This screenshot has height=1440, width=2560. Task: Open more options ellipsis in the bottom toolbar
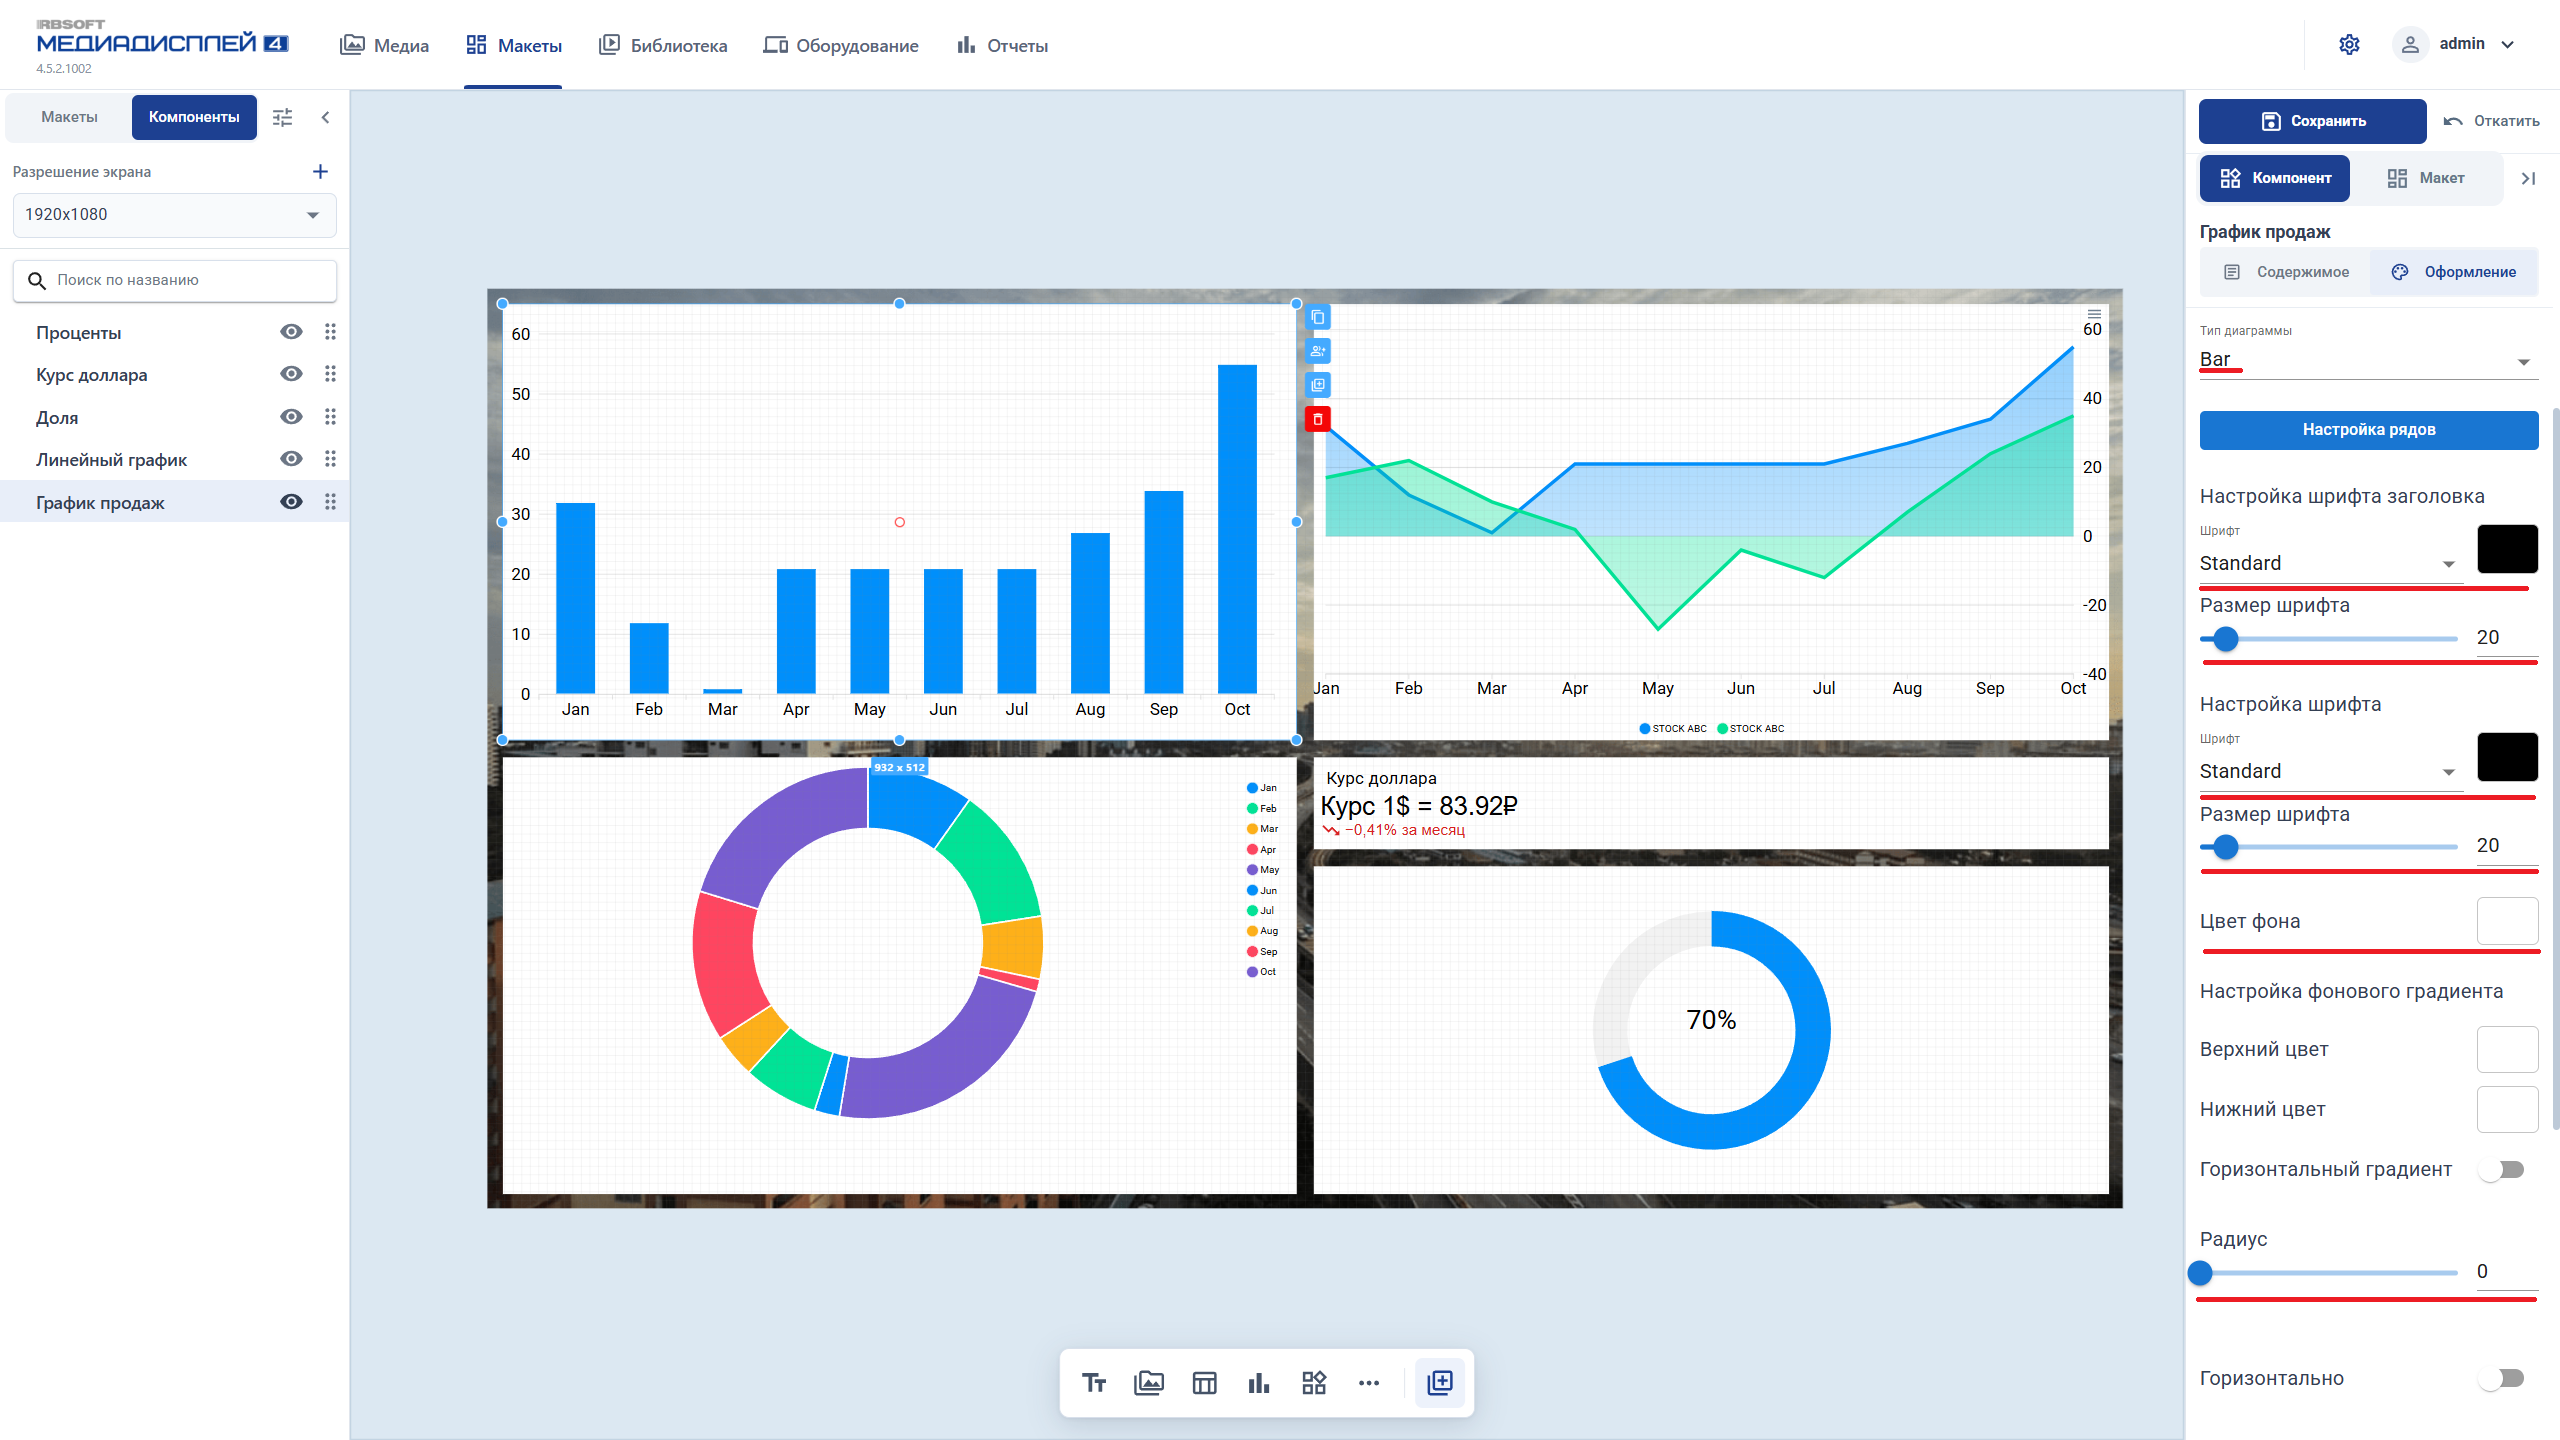[1369, 1383]
